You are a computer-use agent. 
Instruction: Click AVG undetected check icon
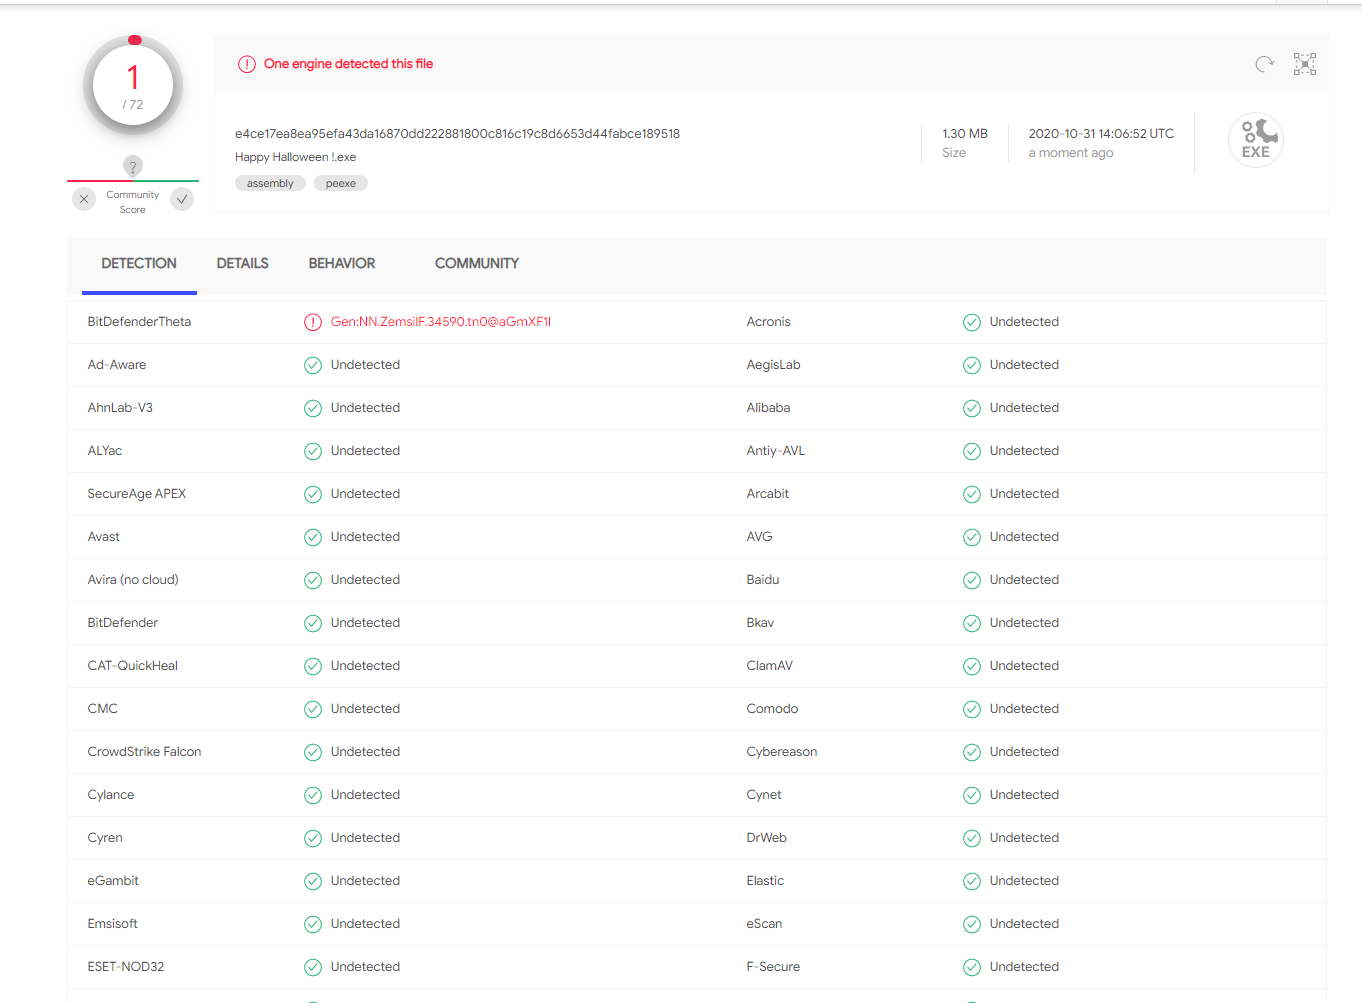972,537
